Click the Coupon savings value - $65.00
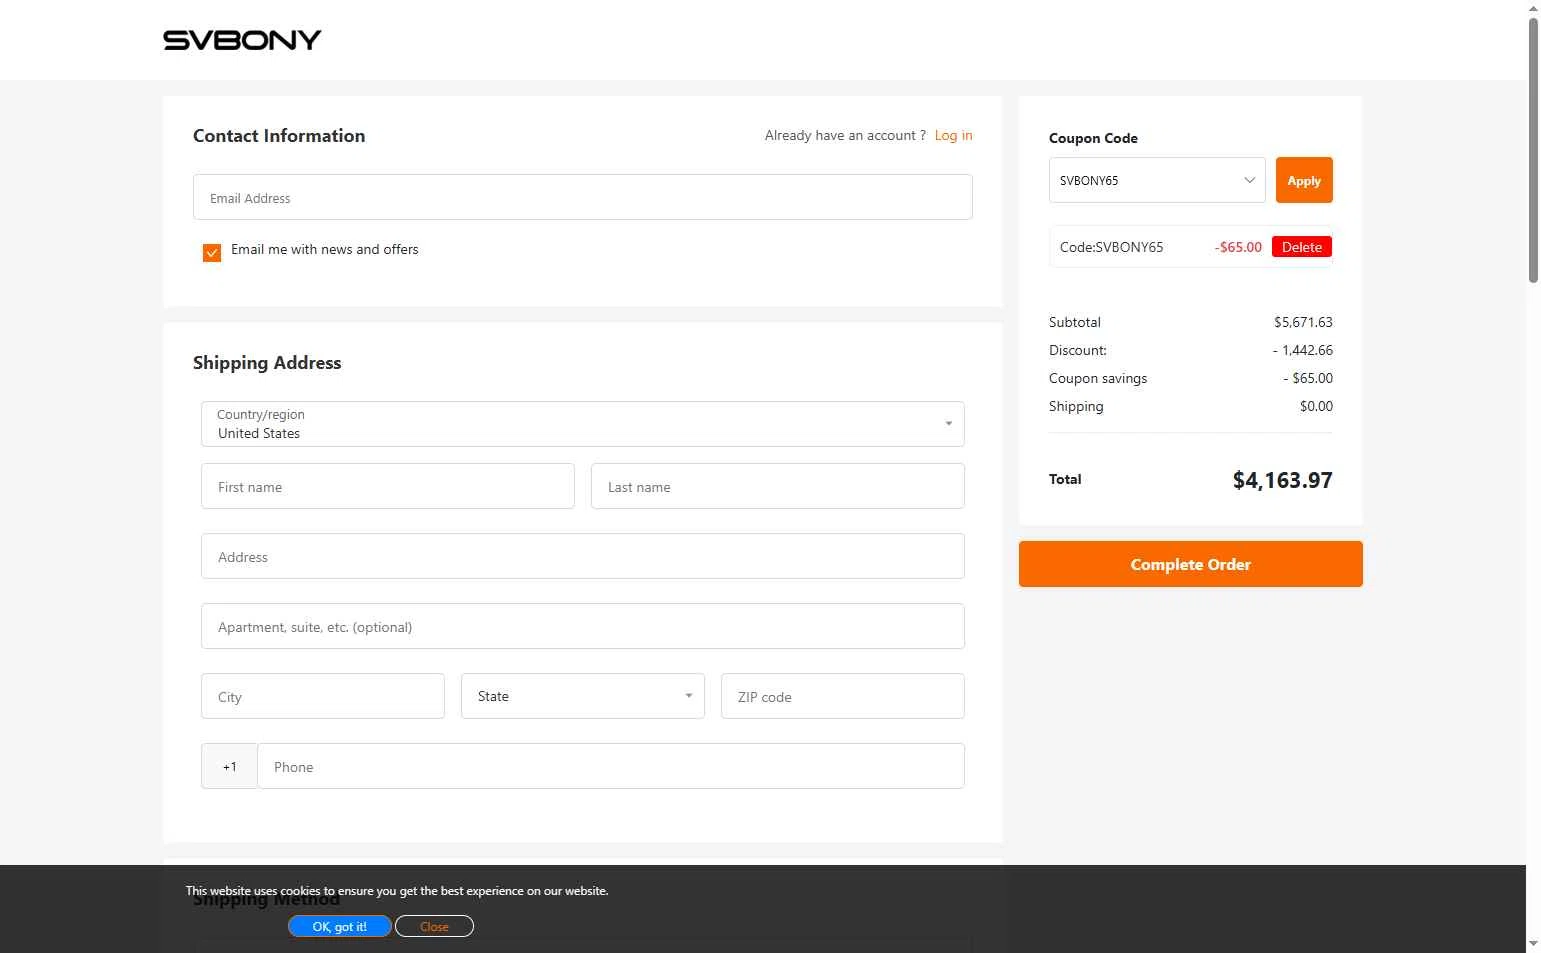 1308,378
